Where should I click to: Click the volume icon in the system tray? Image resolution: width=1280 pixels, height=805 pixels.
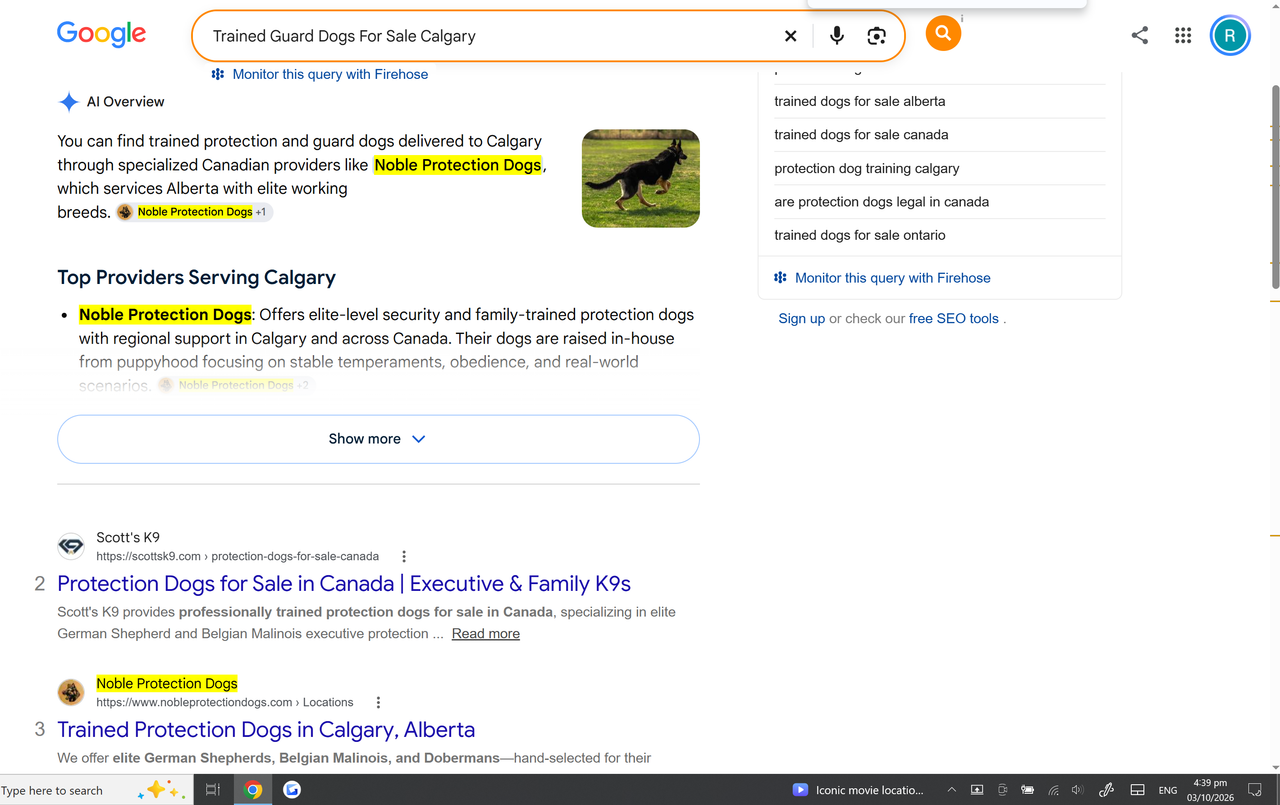click(x=1078, y=790)
